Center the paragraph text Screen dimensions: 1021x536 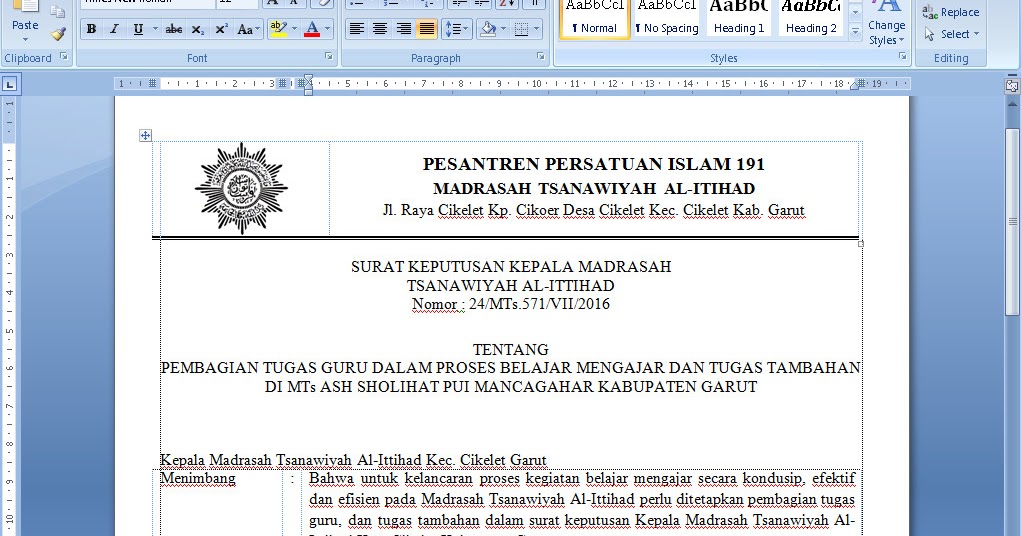coord(380,29)
